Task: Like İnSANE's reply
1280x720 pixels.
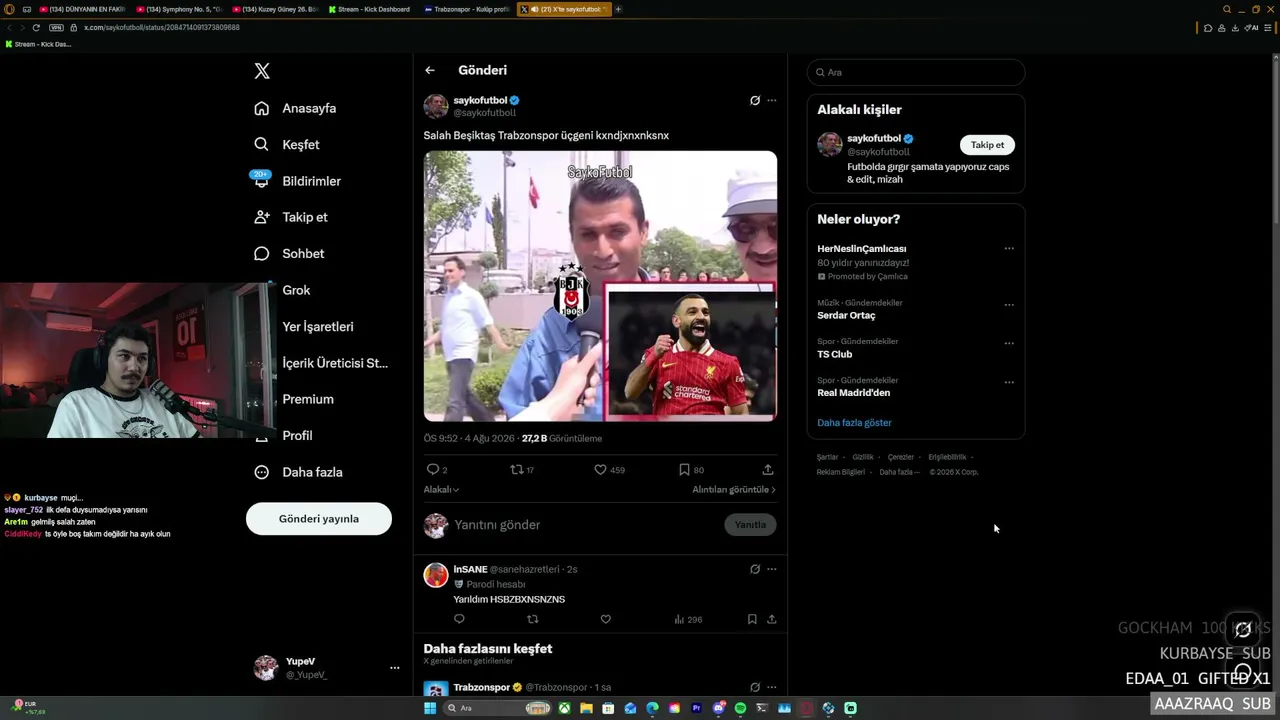Action: click(x=605, y=619)
